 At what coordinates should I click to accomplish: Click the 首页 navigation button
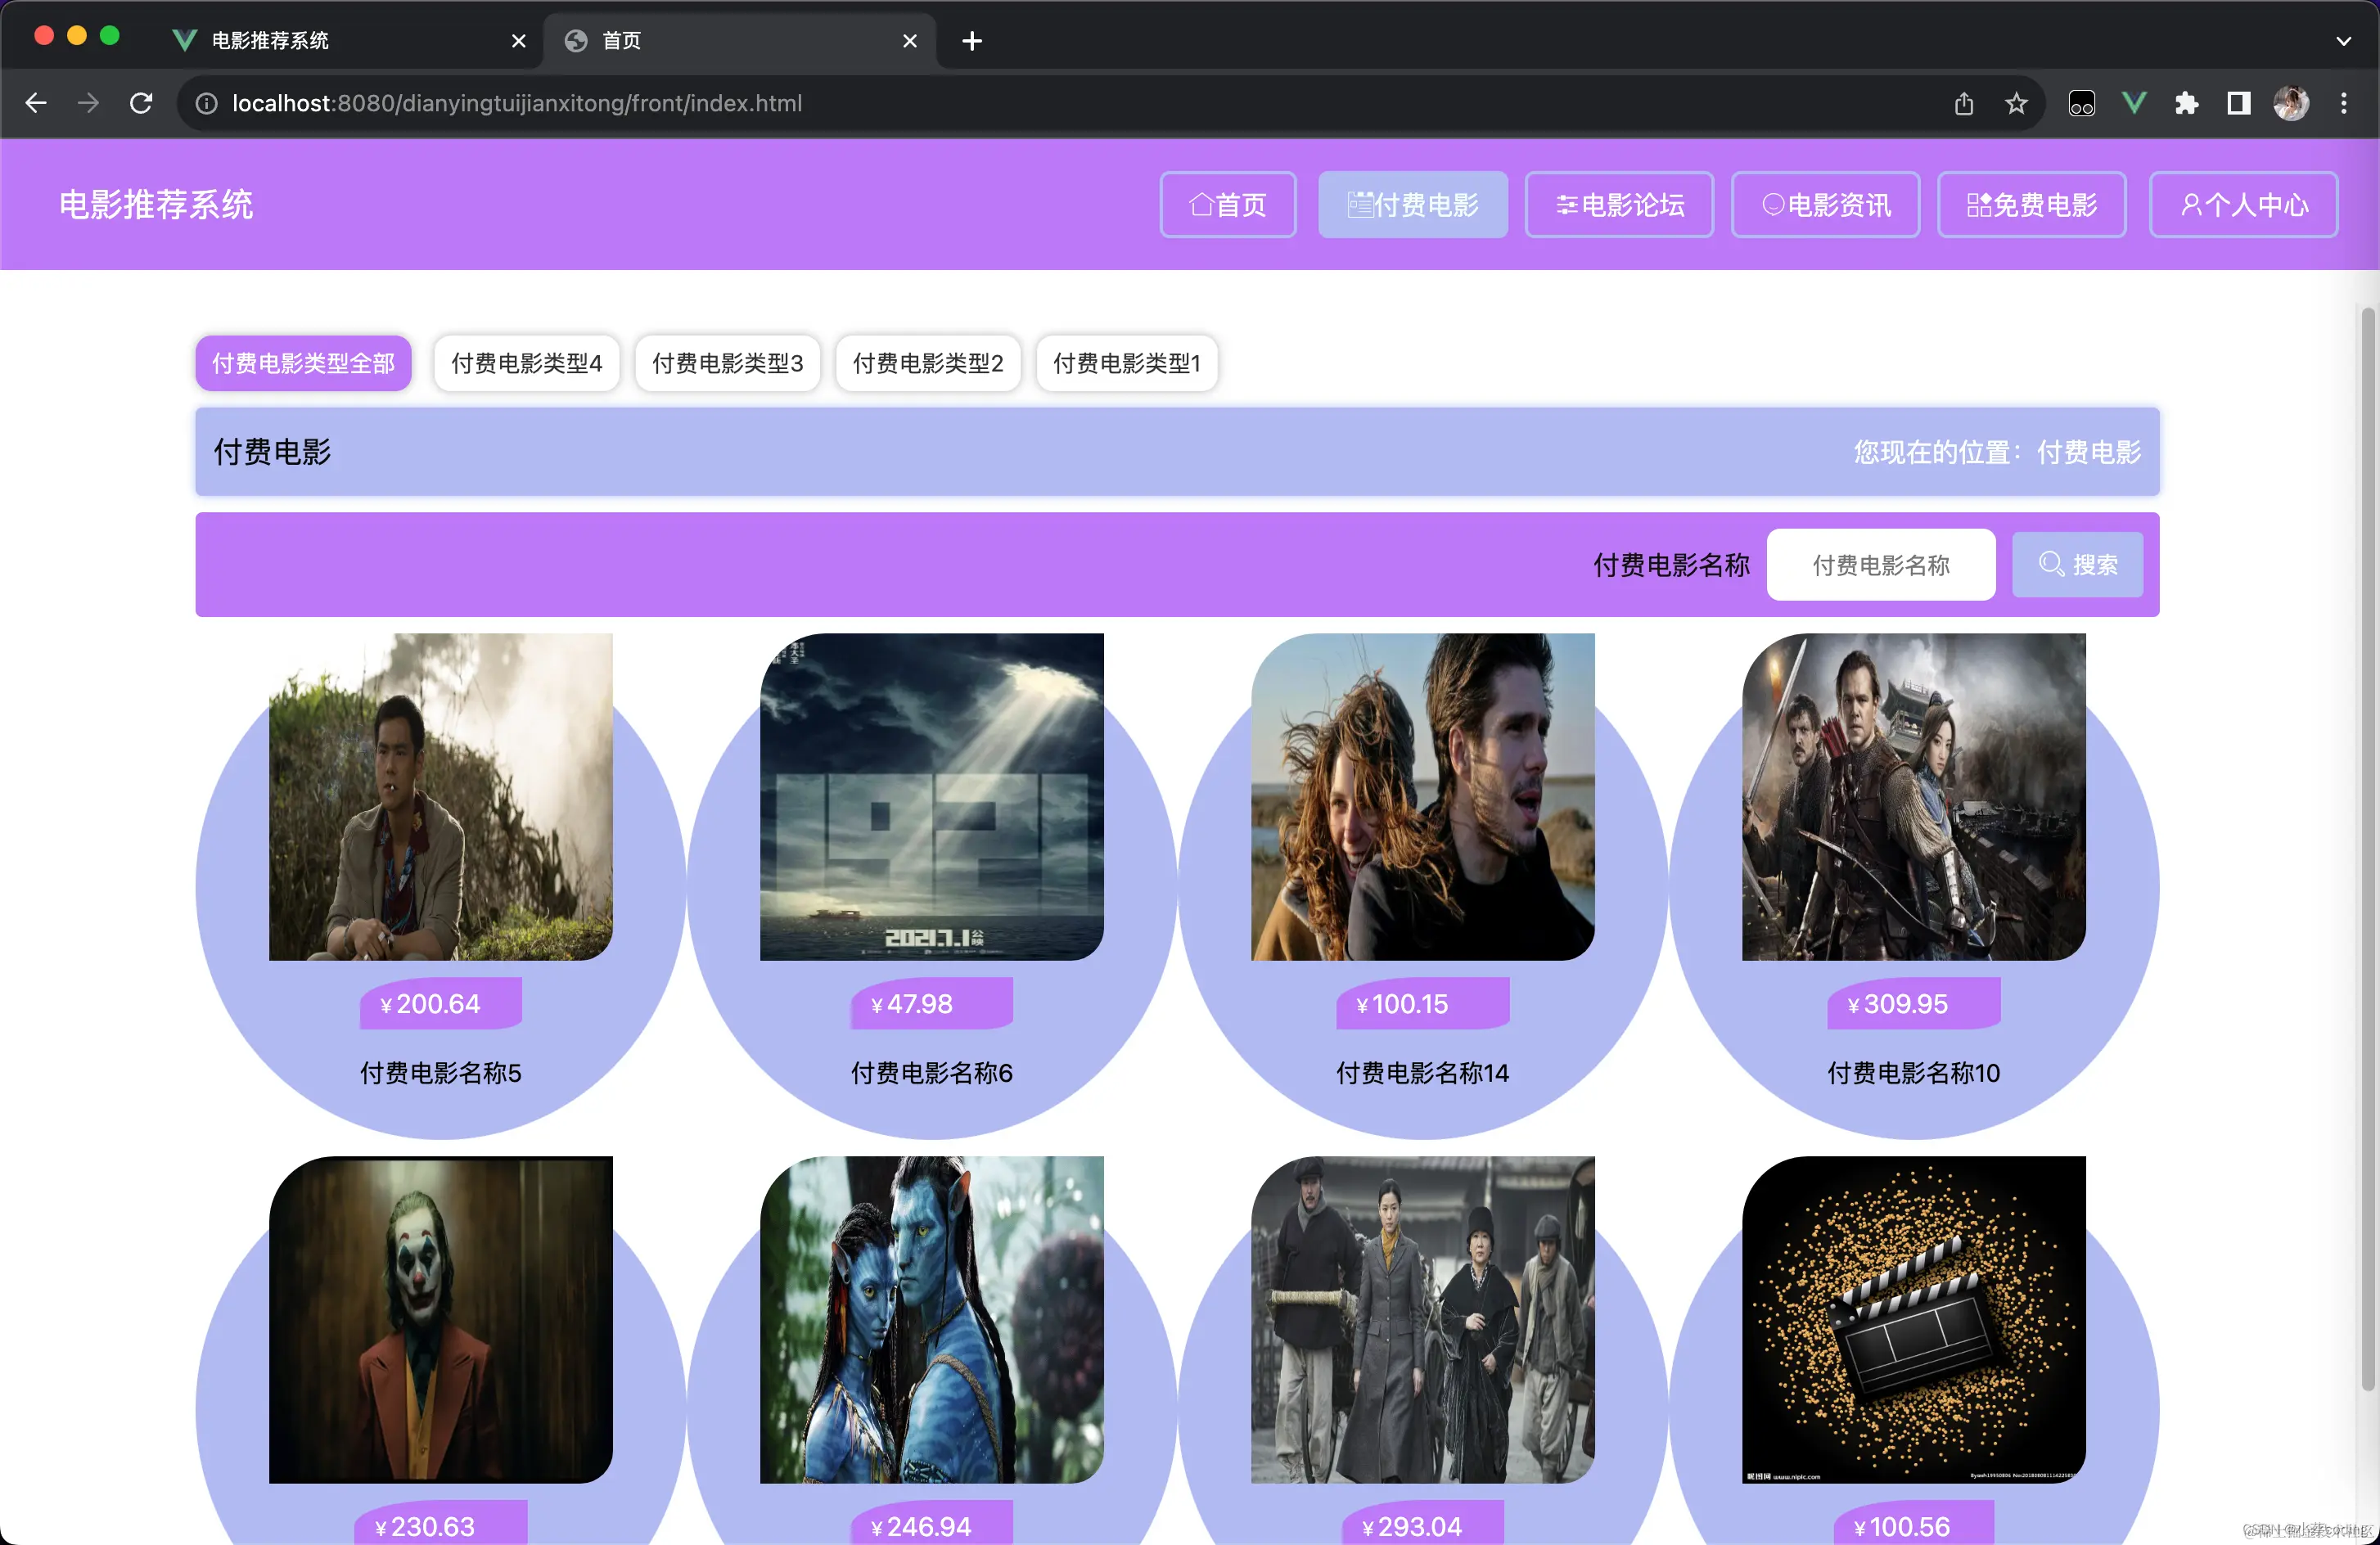(x=1227, y=205)
